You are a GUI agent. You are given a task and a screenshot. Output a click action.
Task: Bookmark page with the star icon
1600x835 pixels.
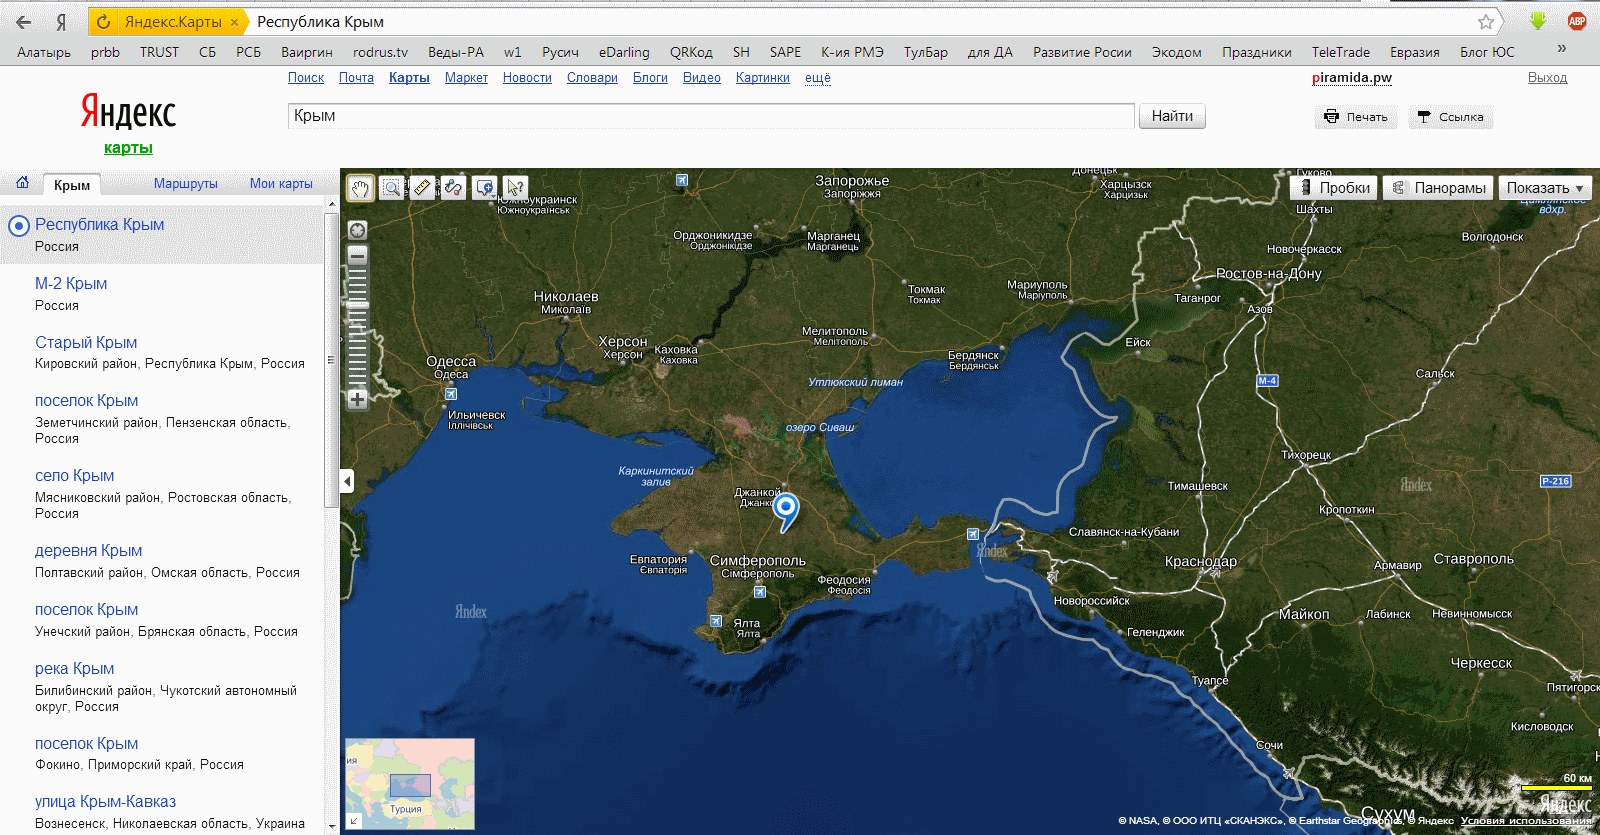[1486, 21]
